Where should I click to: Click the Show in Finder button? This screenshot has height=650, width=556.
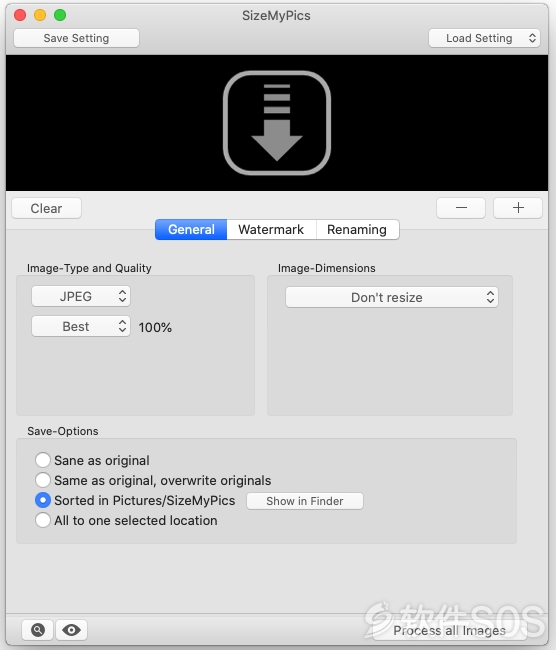pyautogui.click(x=305, y=501)
